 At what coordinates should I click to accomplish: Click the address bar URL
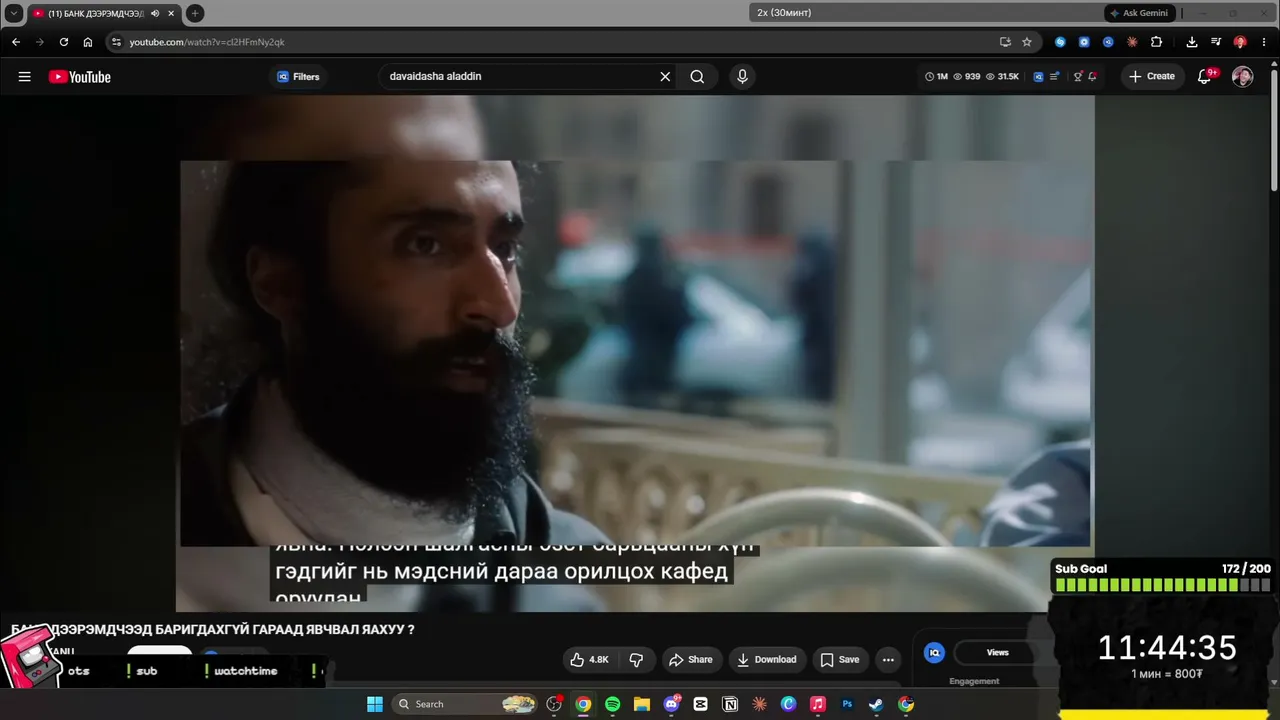tap(207, 42)
